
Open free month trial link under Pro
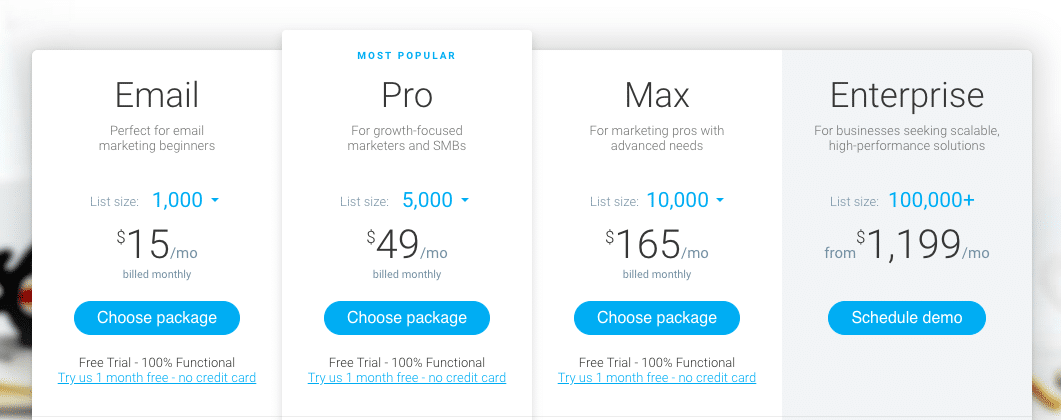tap(407, 377)
